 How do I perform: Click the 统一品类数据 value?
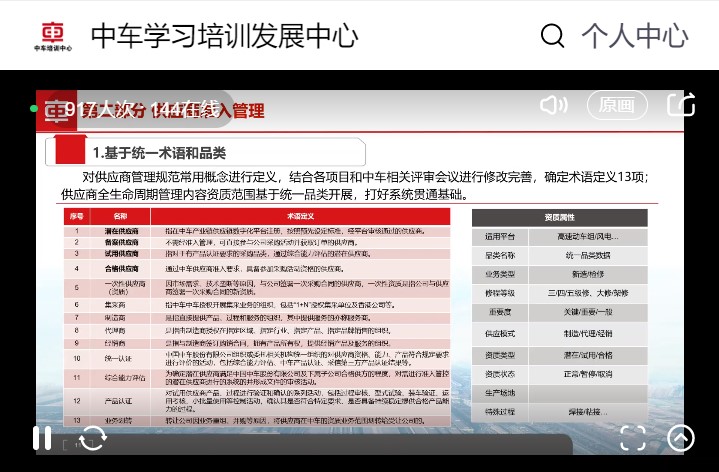coord(588,255)
